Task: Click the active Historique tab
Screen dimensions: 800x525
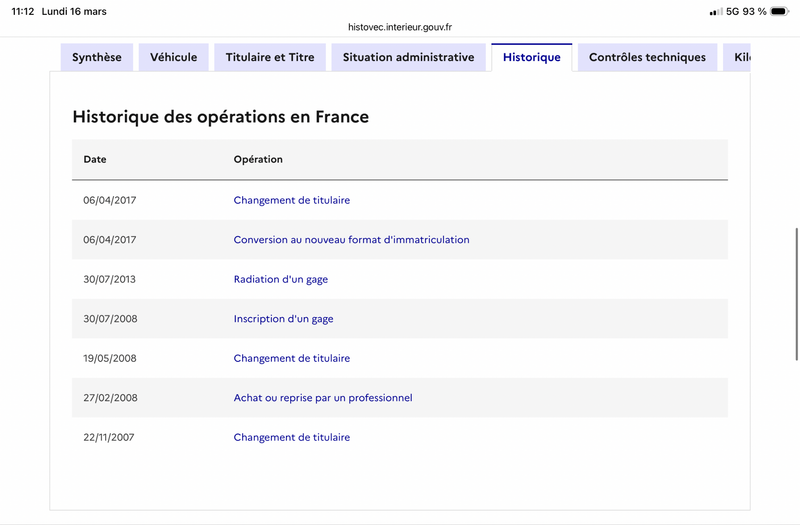Action: (532, 58)
